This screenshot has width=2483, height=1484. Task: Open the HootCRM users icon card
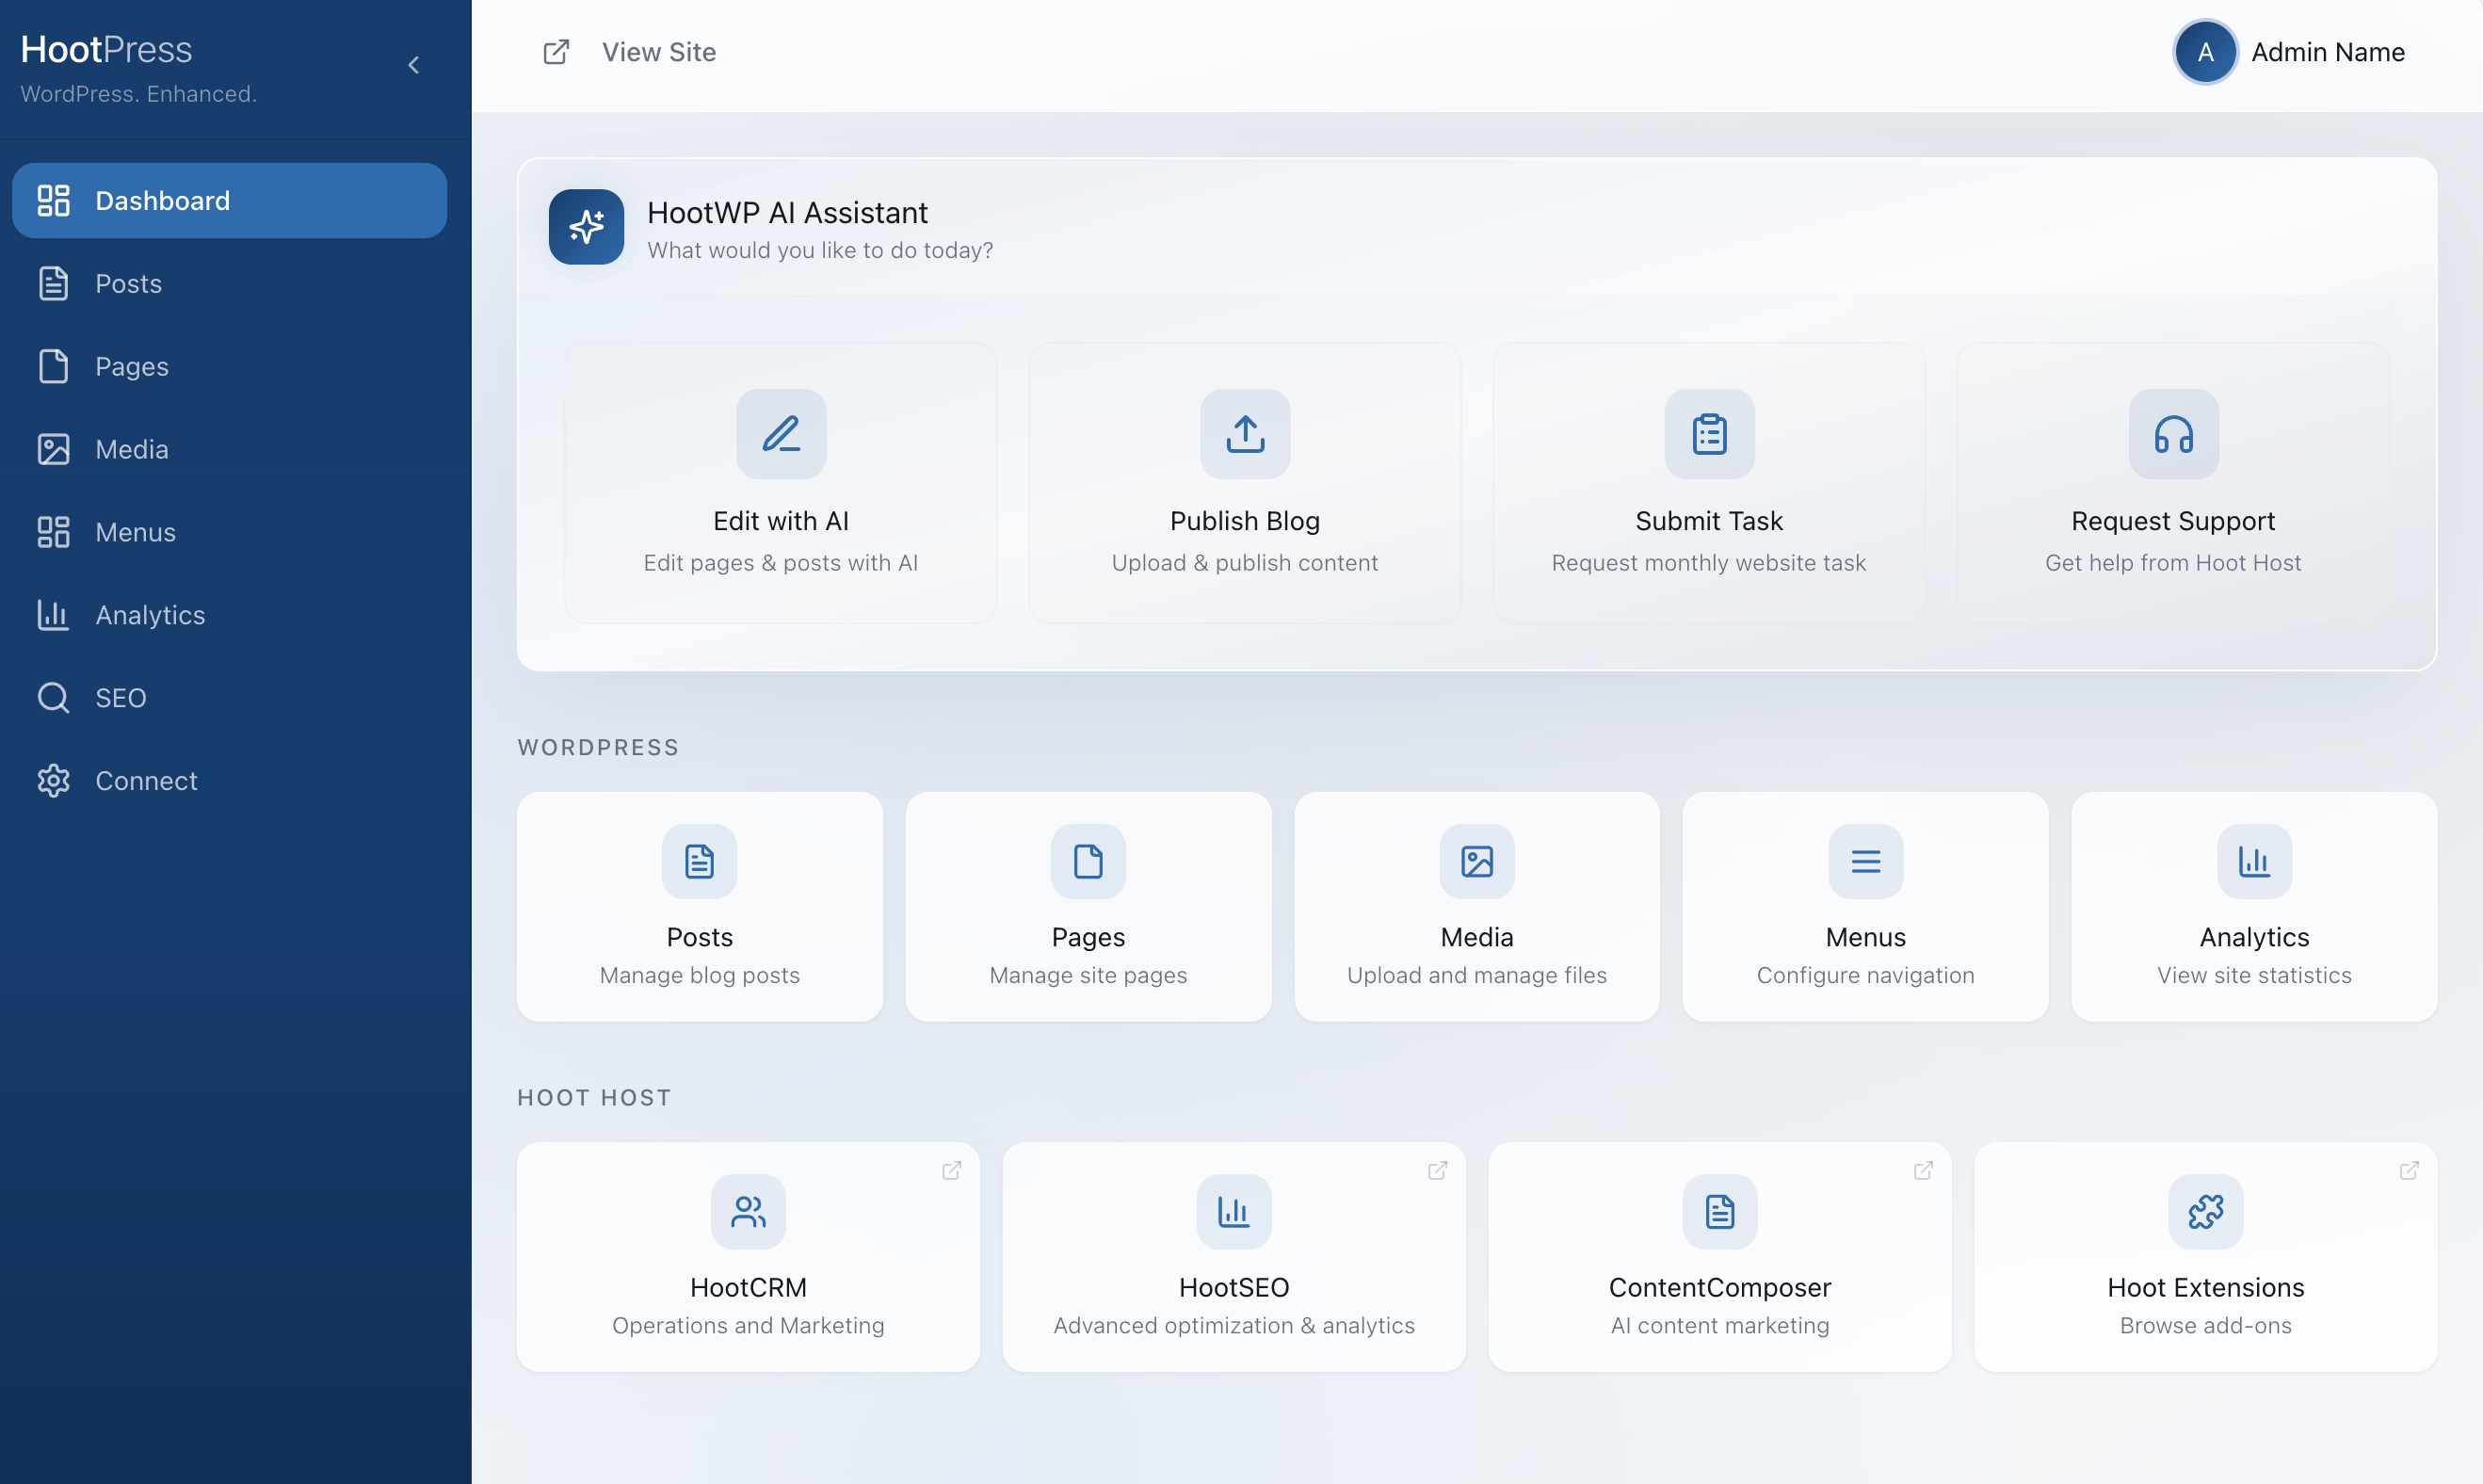pos(748,1212)
